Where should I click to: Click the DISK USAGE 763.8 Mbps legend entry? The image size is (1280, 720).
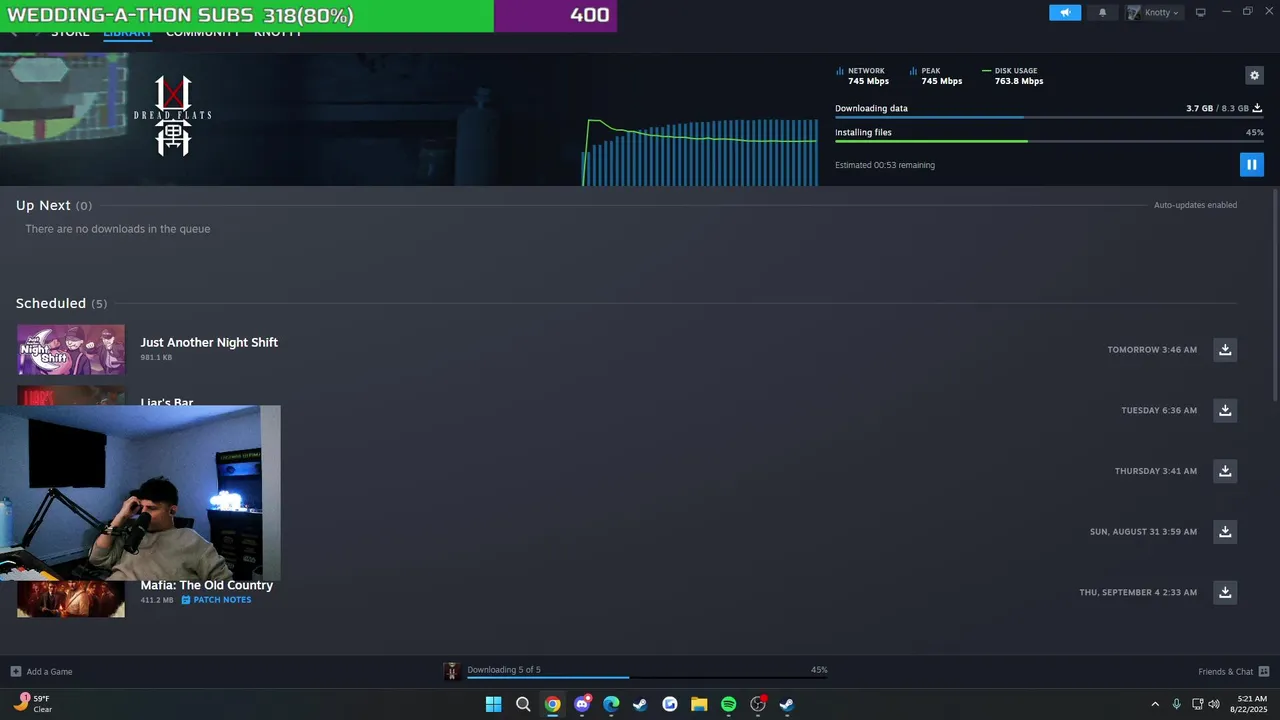pos(1013,76)
